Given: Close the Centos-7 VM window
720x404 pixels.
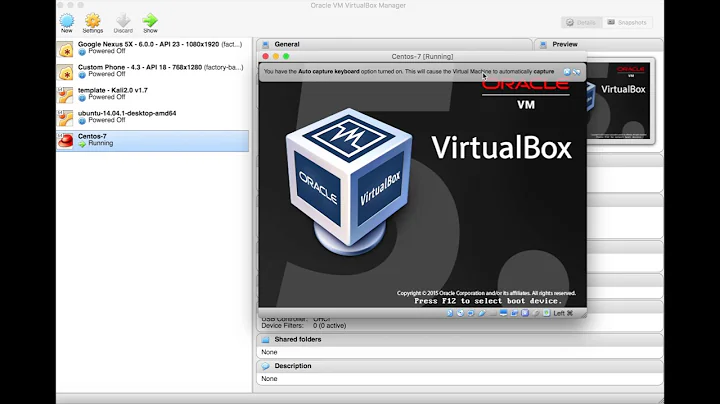Looking at the screenshot, I should pos(265,56).
